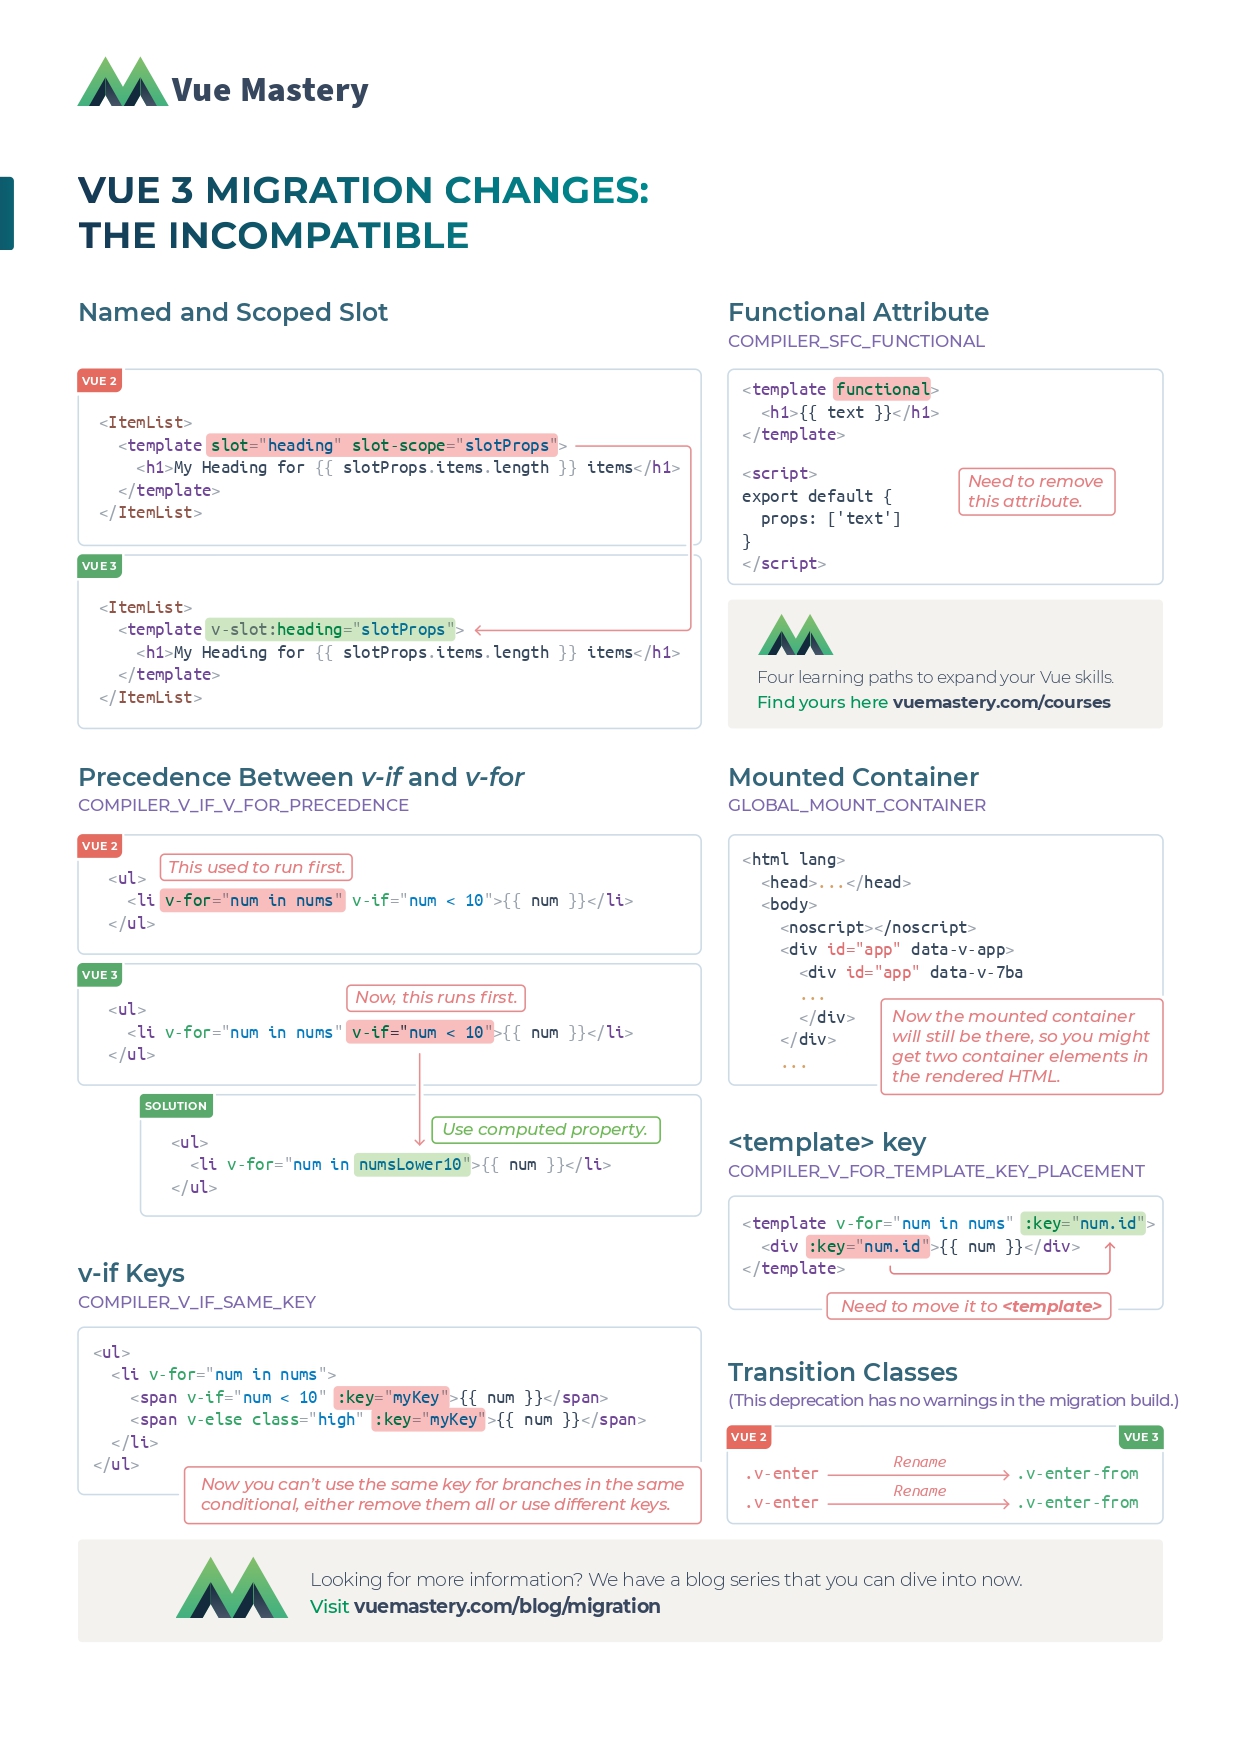Click highlighted v-if="num < 10" in VUE 3
This screenshot has height=1754, width=1241.
[420, 1032]
